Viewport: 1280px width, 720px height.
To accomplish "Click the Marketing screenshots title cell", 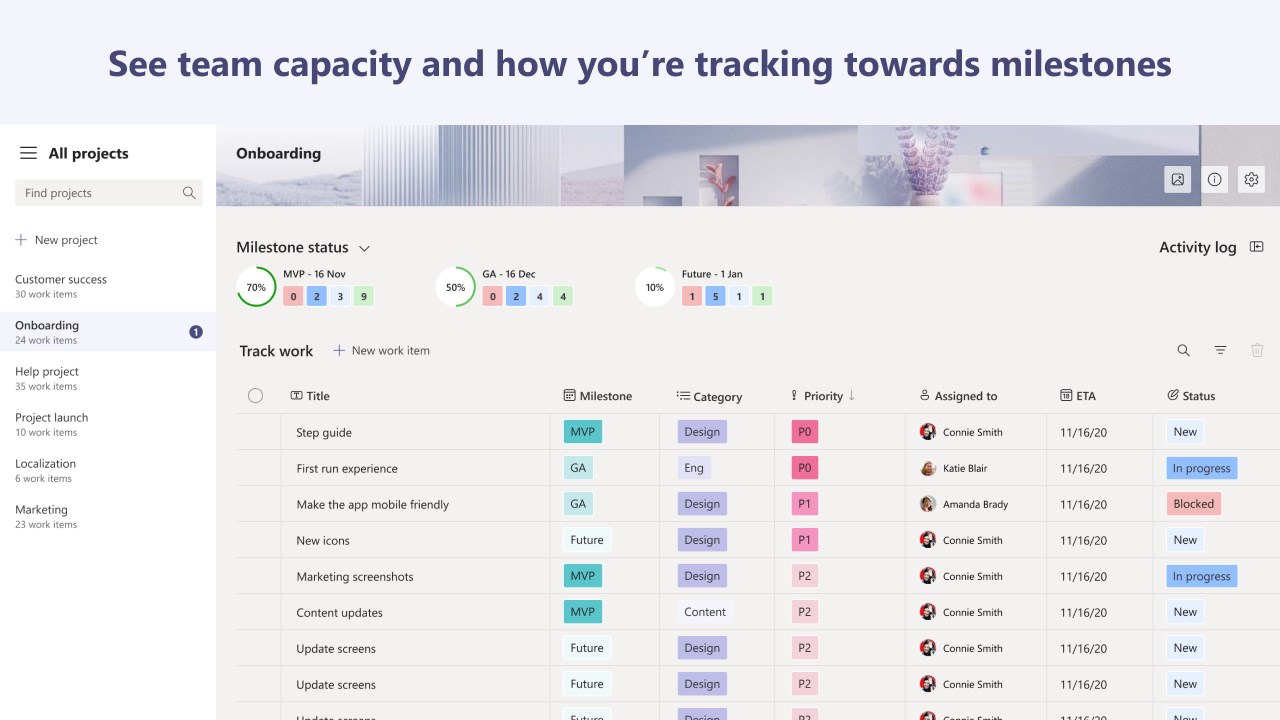I will click(x=355, y=576).
